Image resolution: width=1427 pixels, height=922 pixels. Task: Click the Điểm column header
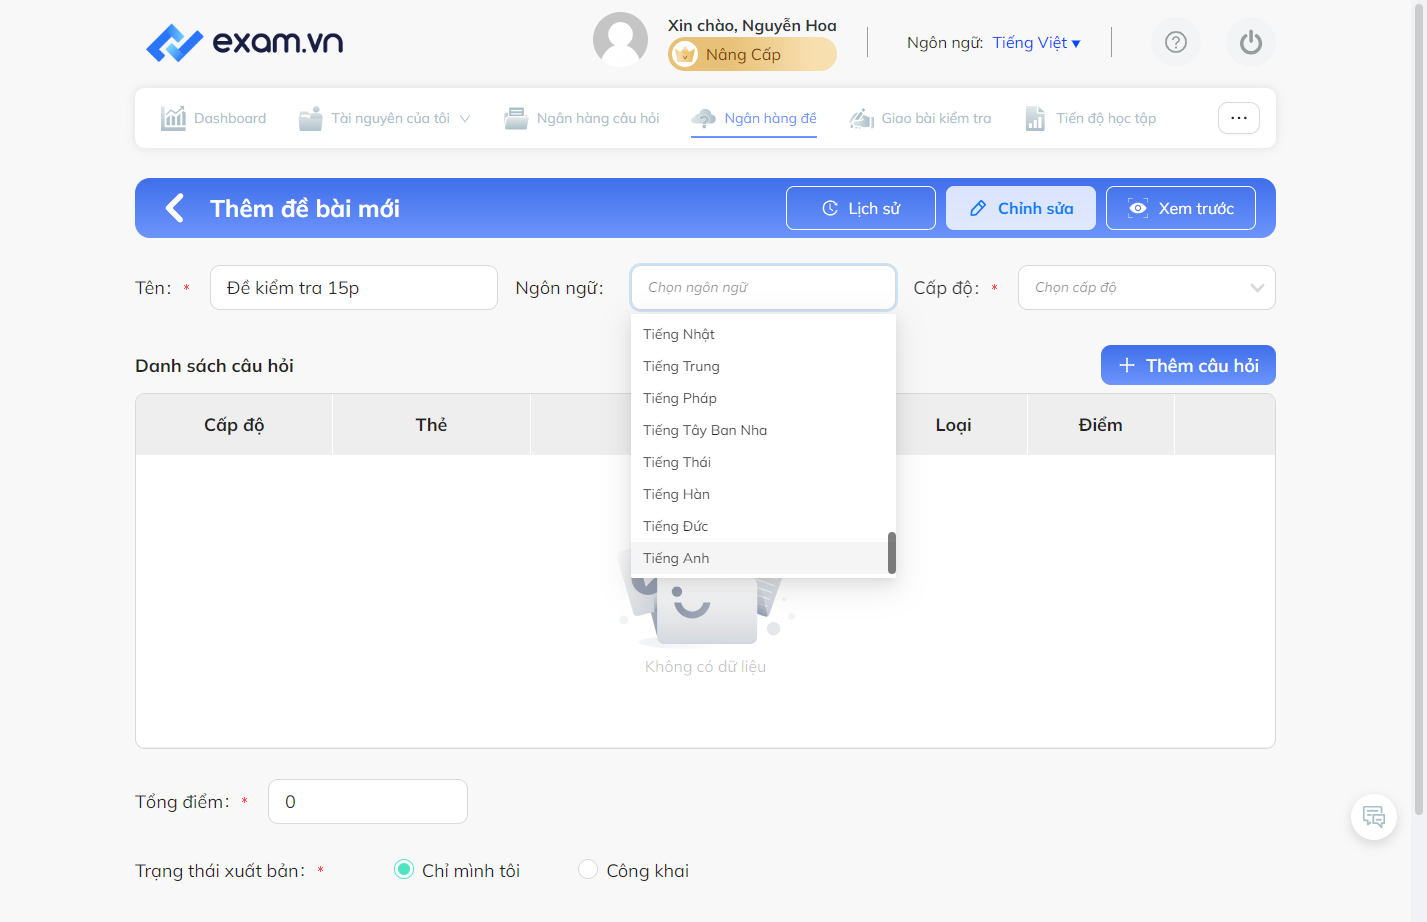1101,425
